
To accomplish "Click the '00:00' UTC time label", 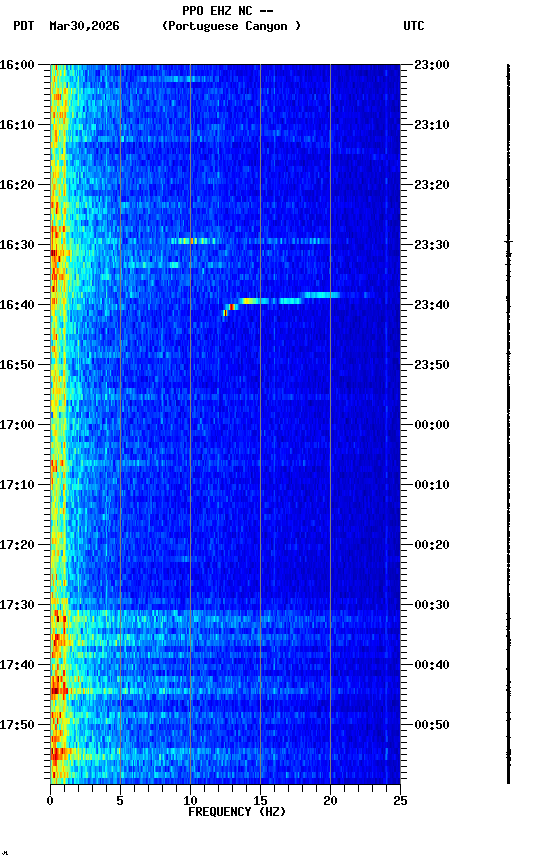I will [432, 425].
